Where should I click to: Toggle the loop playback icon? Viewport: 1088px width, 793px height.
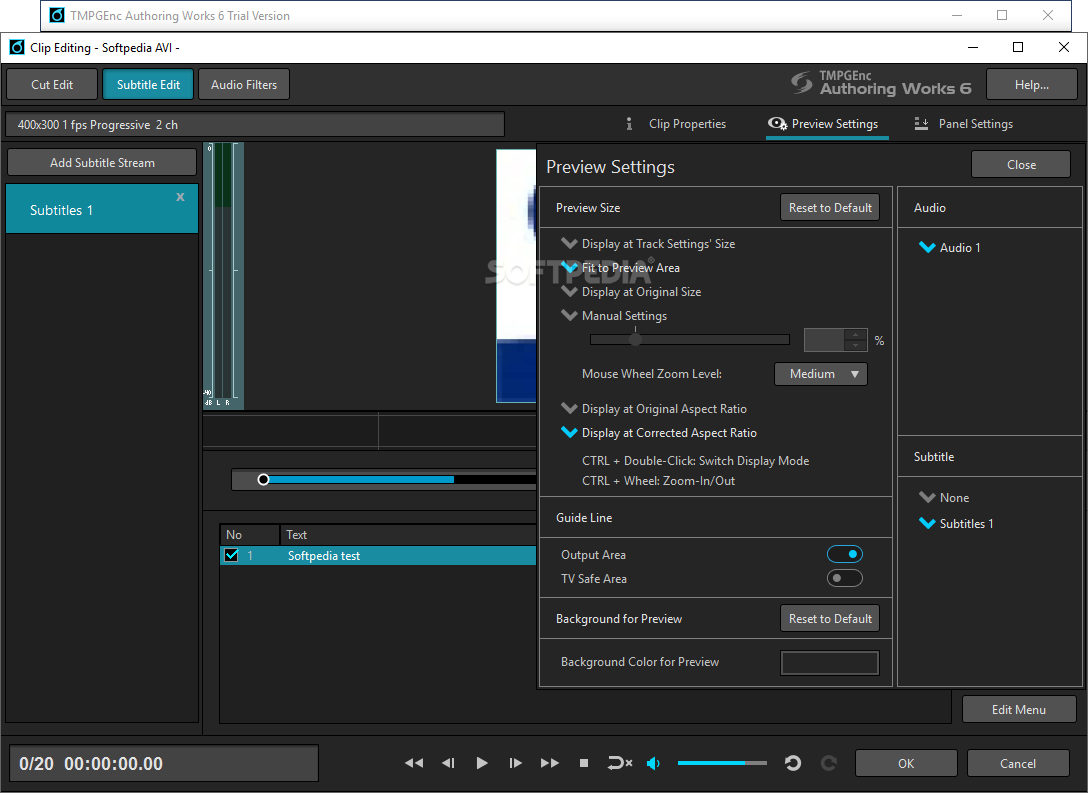[x=620, y=763]
